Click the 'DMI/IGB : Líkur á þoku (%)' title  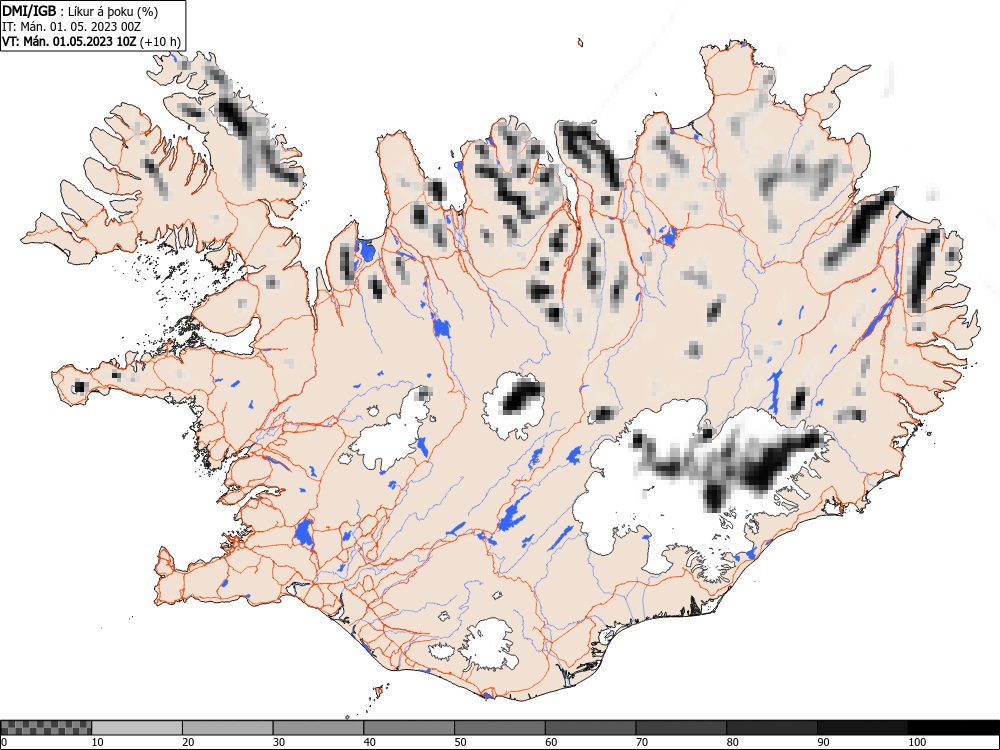point(80,11)
